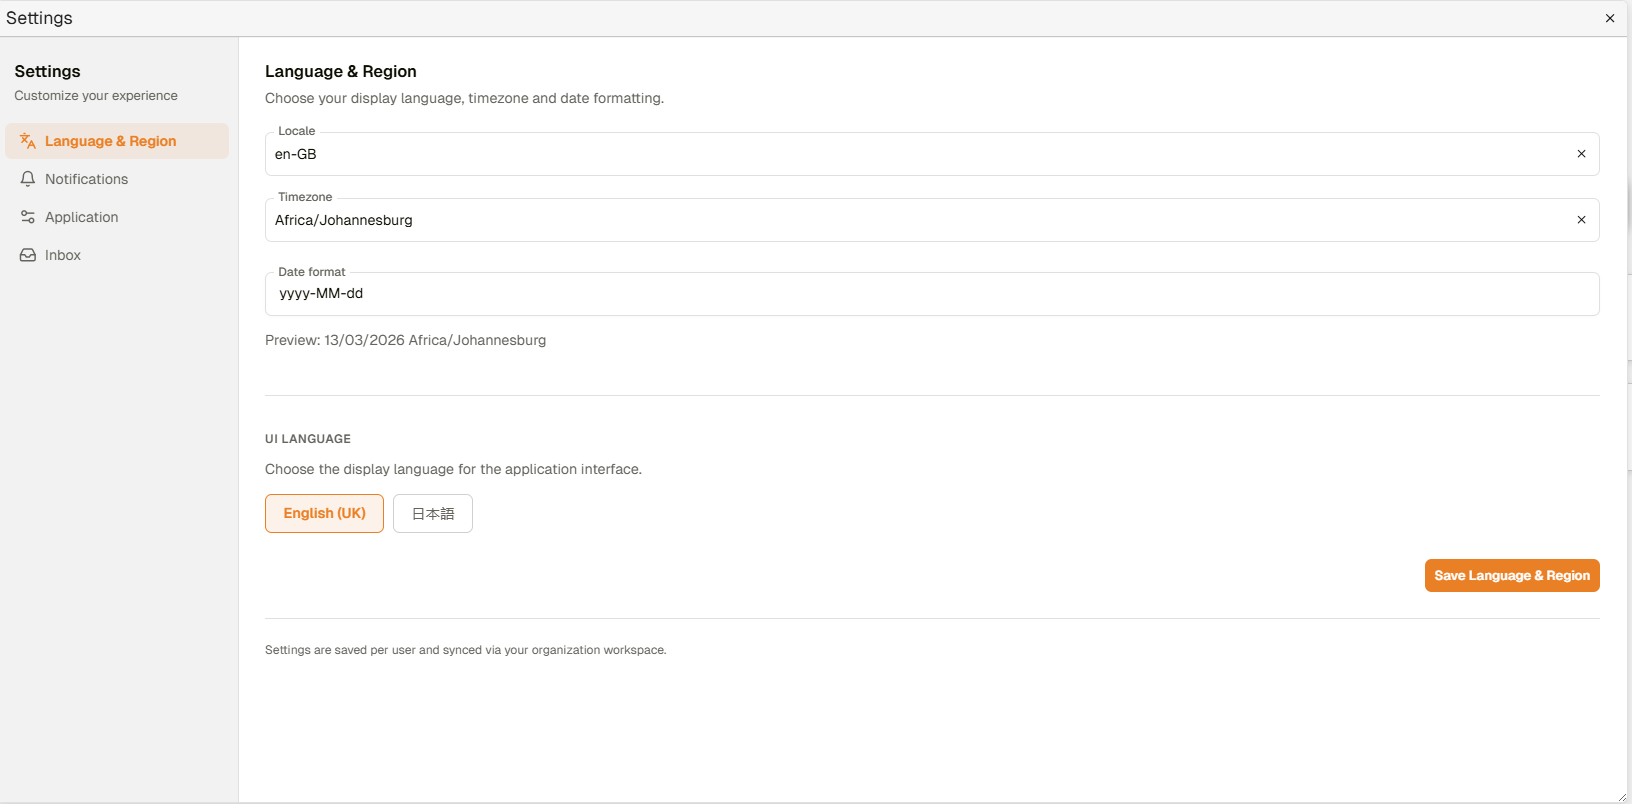
Task: Clear the Timezone field using its X icon
Action: point(1581,220)
